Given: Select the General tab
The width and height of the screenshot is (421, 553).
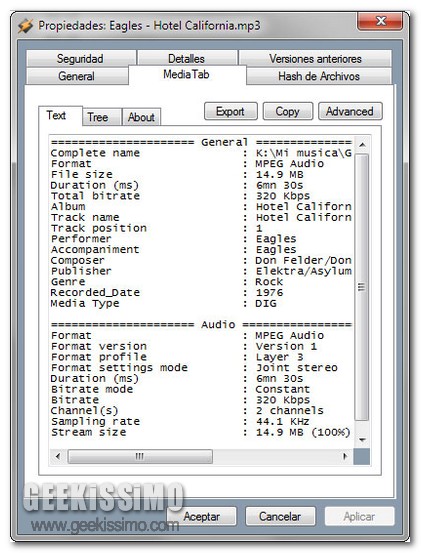Looking at the screenshot, I should tap(77, 76).
